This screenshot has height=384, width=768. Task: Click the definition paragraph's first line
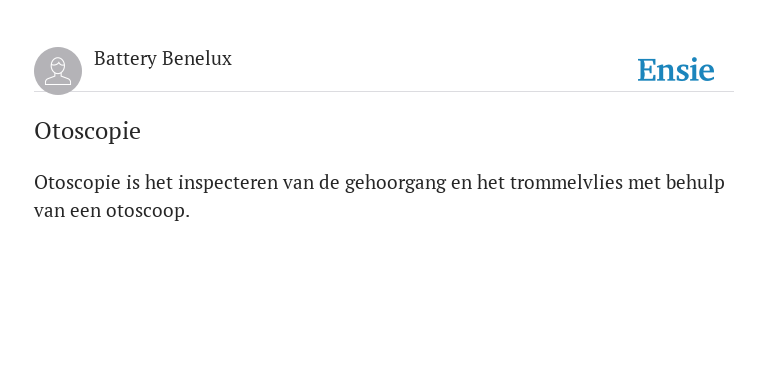click(x=379, y=183)
